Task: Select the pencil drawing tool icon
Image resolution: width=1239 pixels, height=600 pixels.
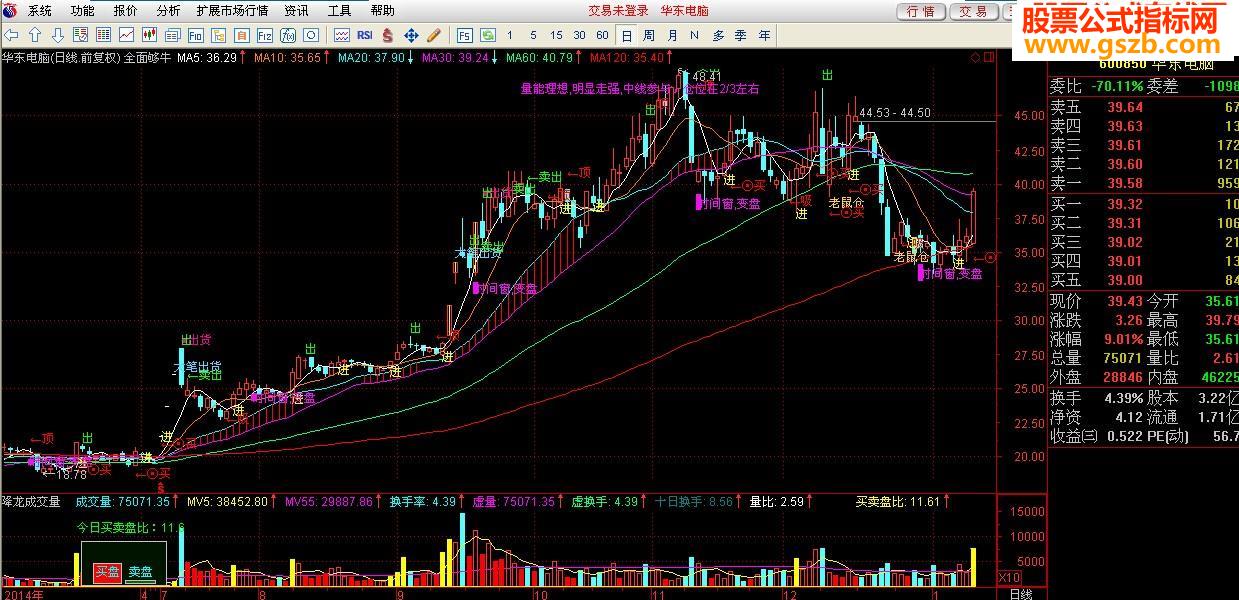Action: tap(434, 35)
